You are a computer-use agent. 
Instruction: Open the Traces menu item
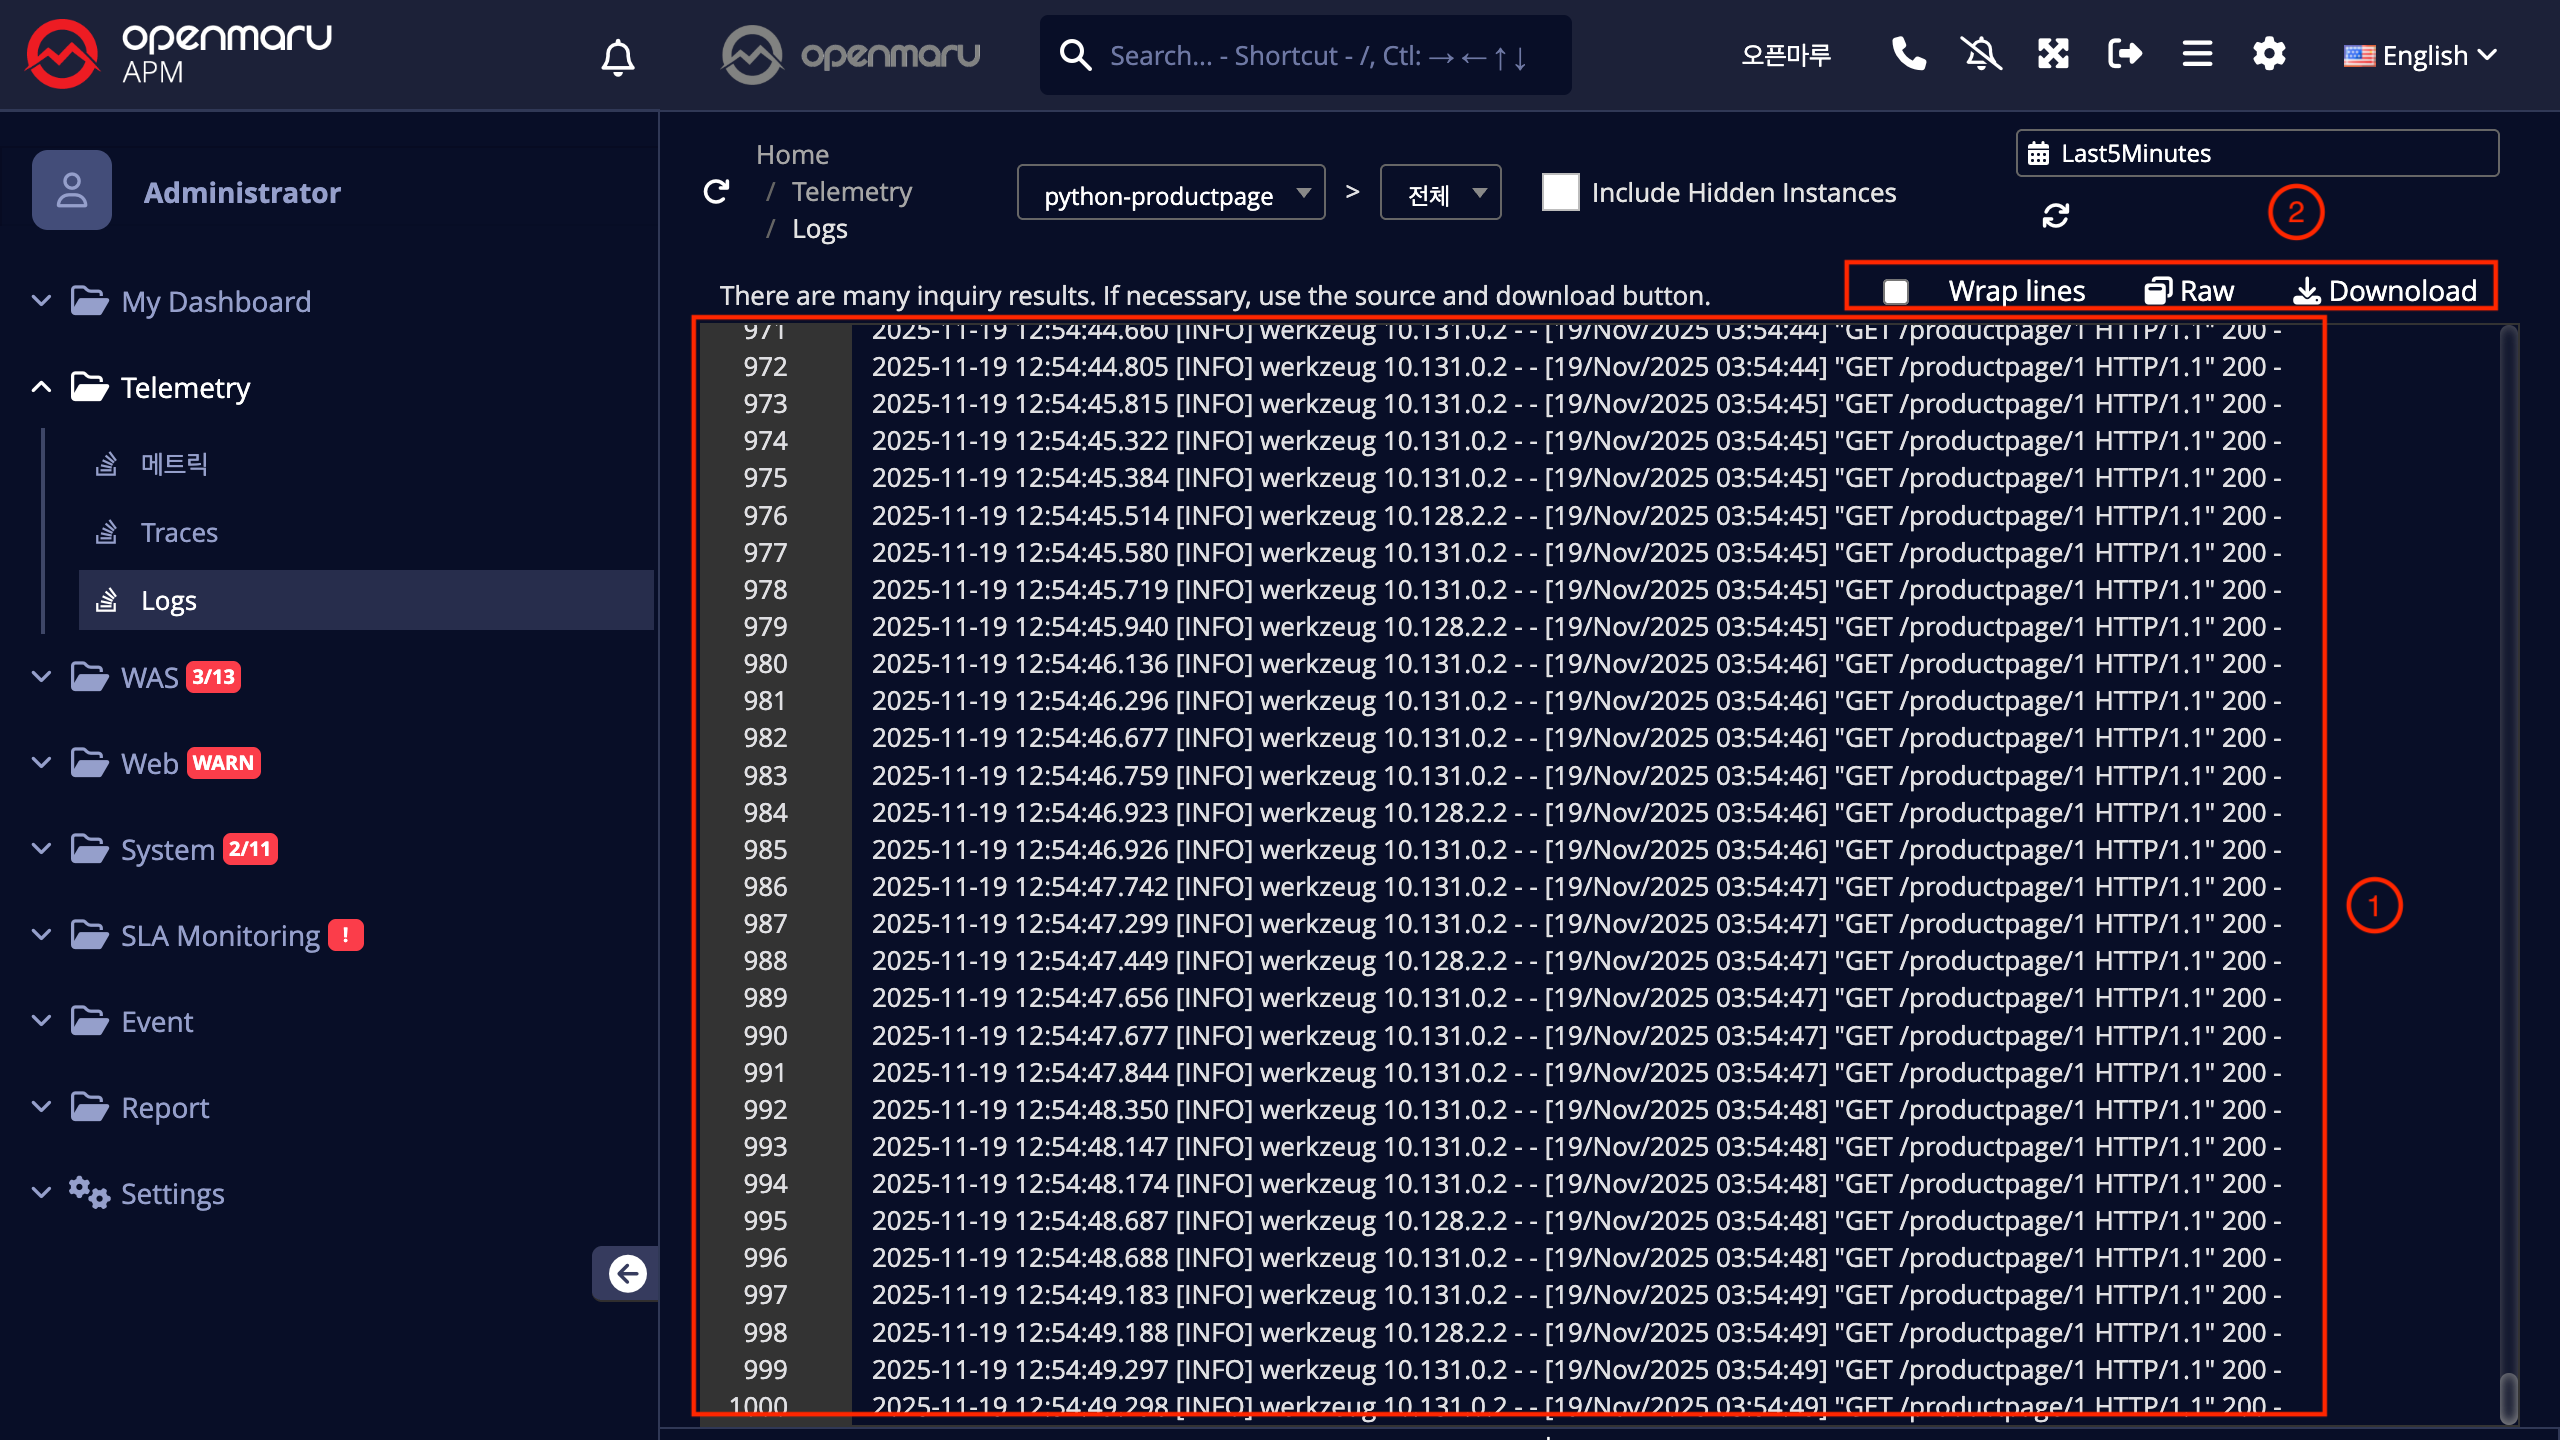pos(179,532)
